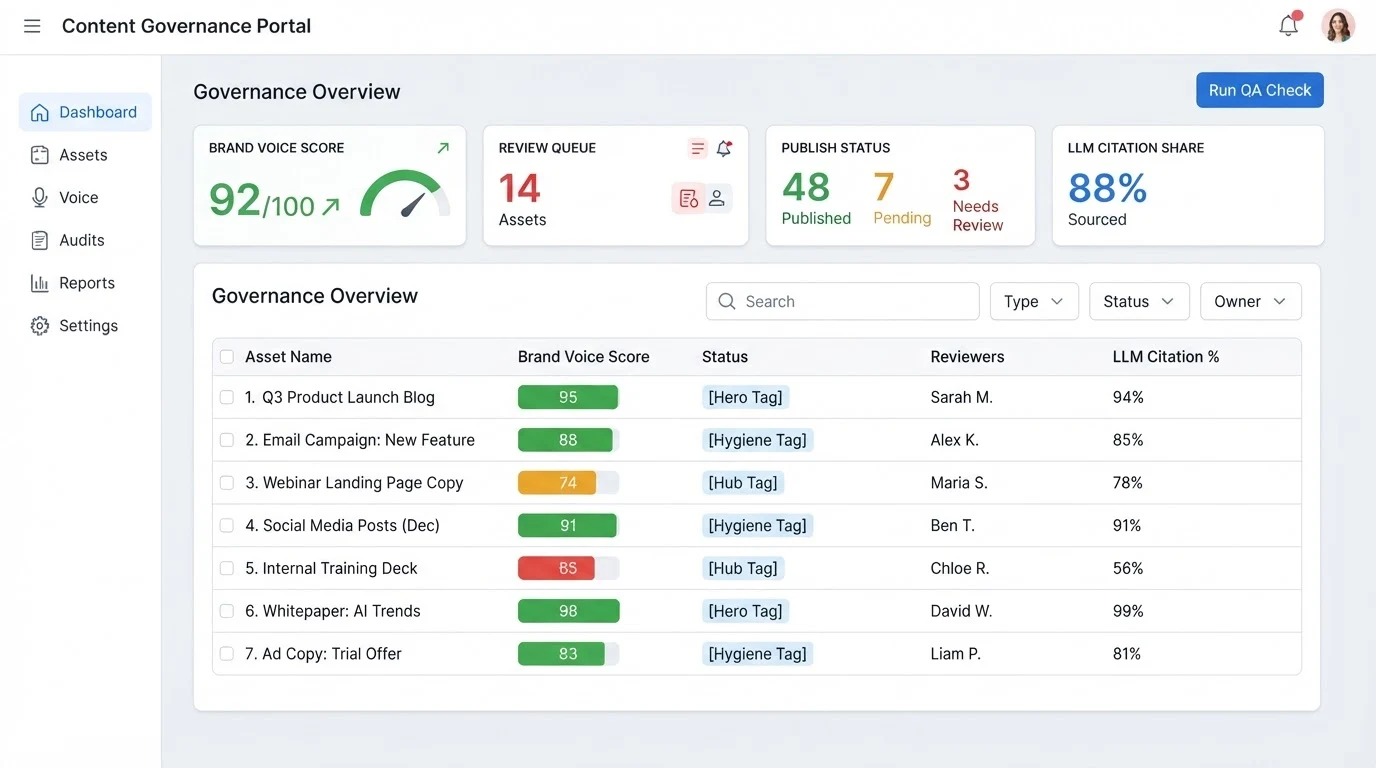Open the Type filter dropdown
This screenshot has width=1376, height=768.
[1034, 301]
